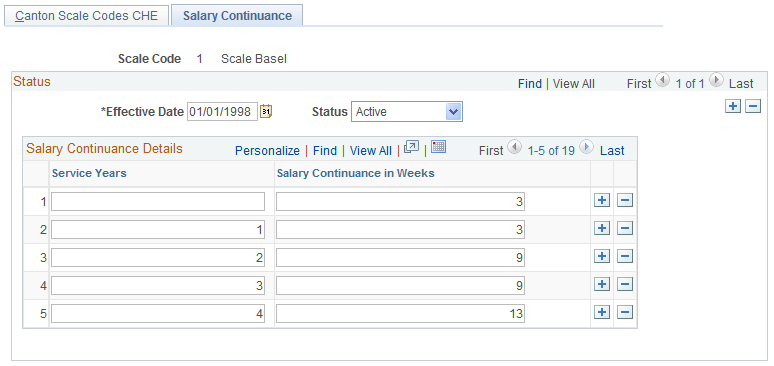Jump to First in Status header
Viewport: 774px width, 366px height.
(639, 84)
